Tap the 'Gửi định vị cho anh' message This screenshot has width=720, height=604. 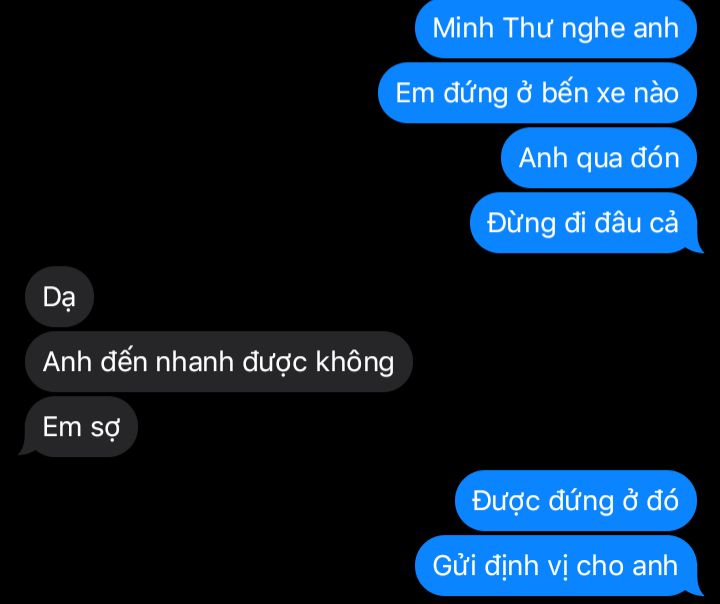pyautogui.click(x=557, y=565)
